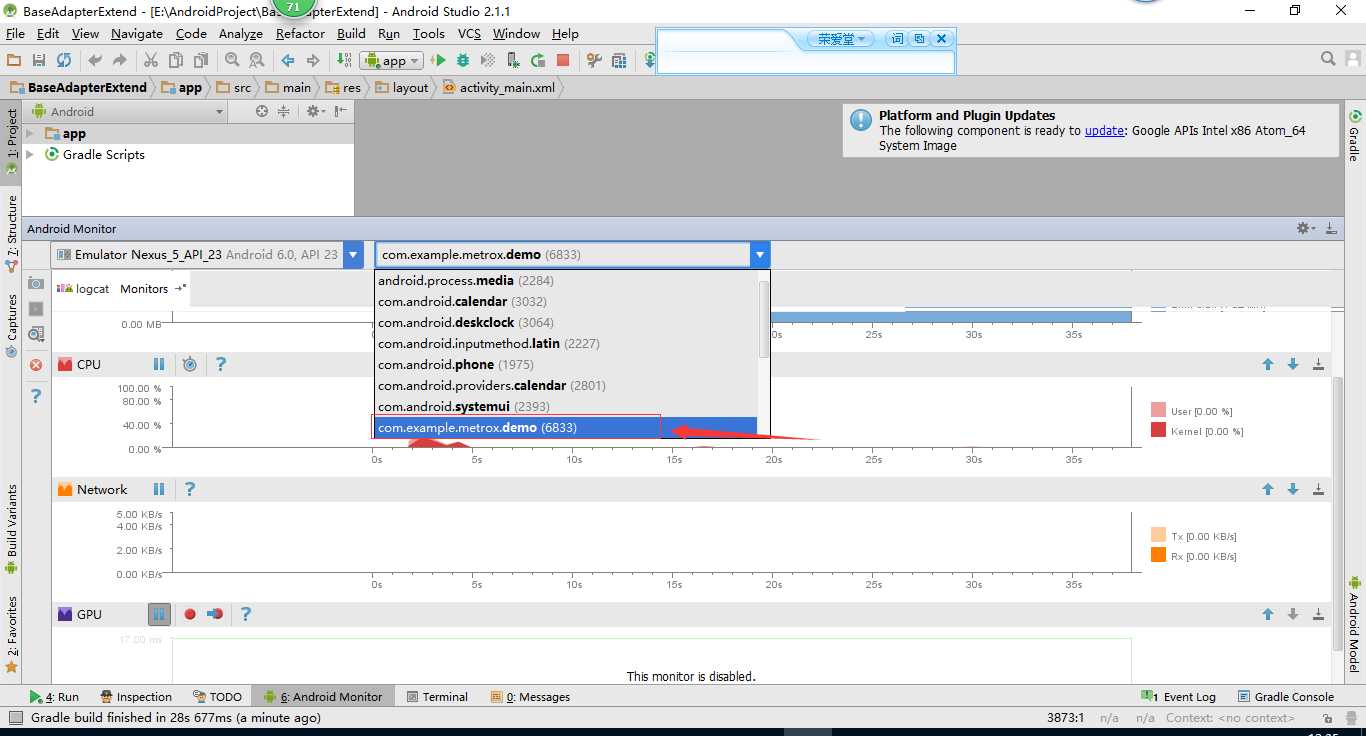Open the Messages tool window tab

click(531, 696)
